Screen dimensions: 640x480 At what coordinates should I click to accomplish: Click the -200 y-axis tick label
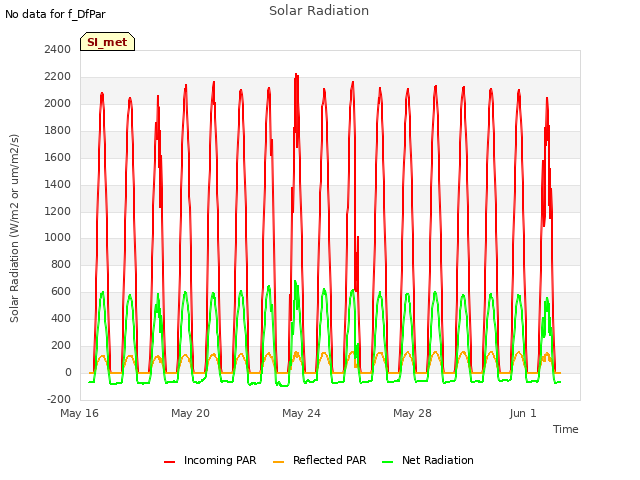(59, 399)
